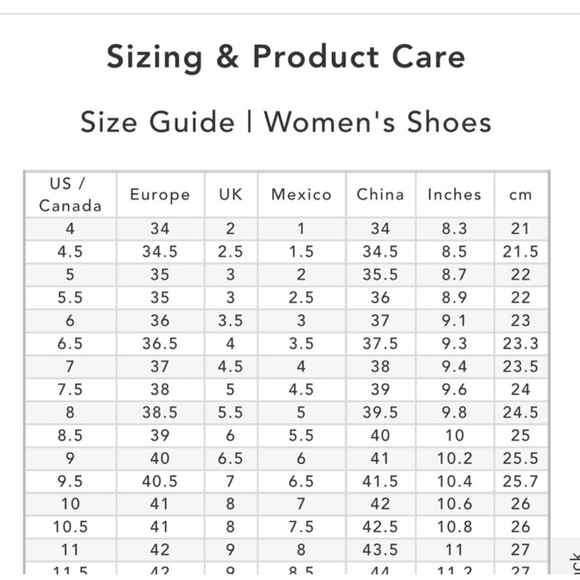The height and width of the screenshot is (580, 580).
Task: Click the partially visible Feedback side tab
Action: [x=570, y=559]
